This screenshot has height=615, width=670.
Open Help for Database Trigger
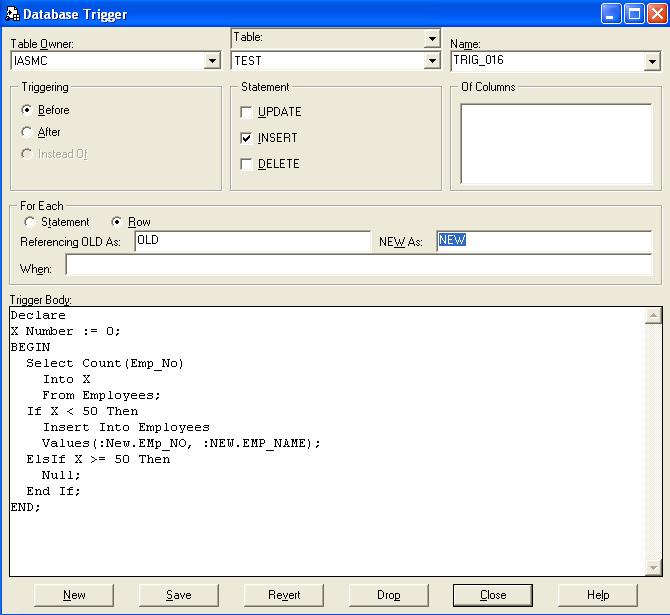coord(598,595)
